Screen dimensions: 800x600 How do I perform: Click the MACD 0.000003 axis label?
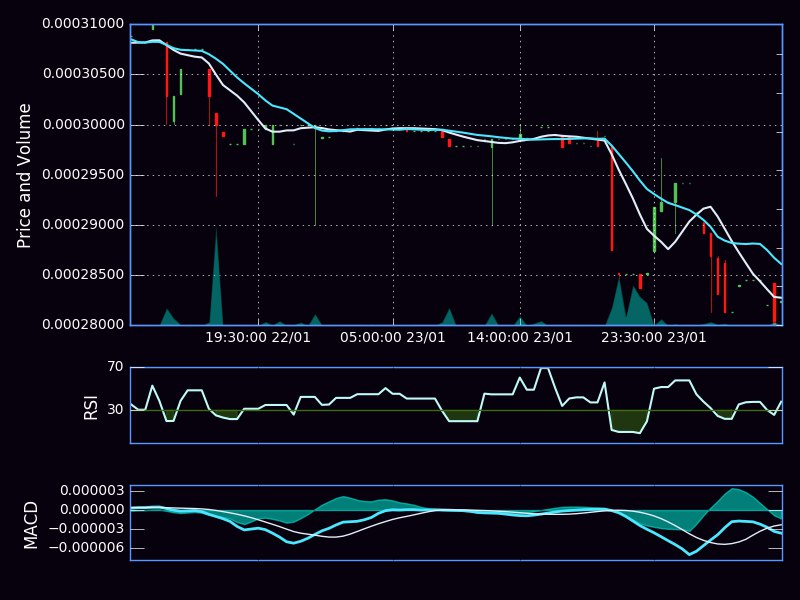click(x=92, y=491)
